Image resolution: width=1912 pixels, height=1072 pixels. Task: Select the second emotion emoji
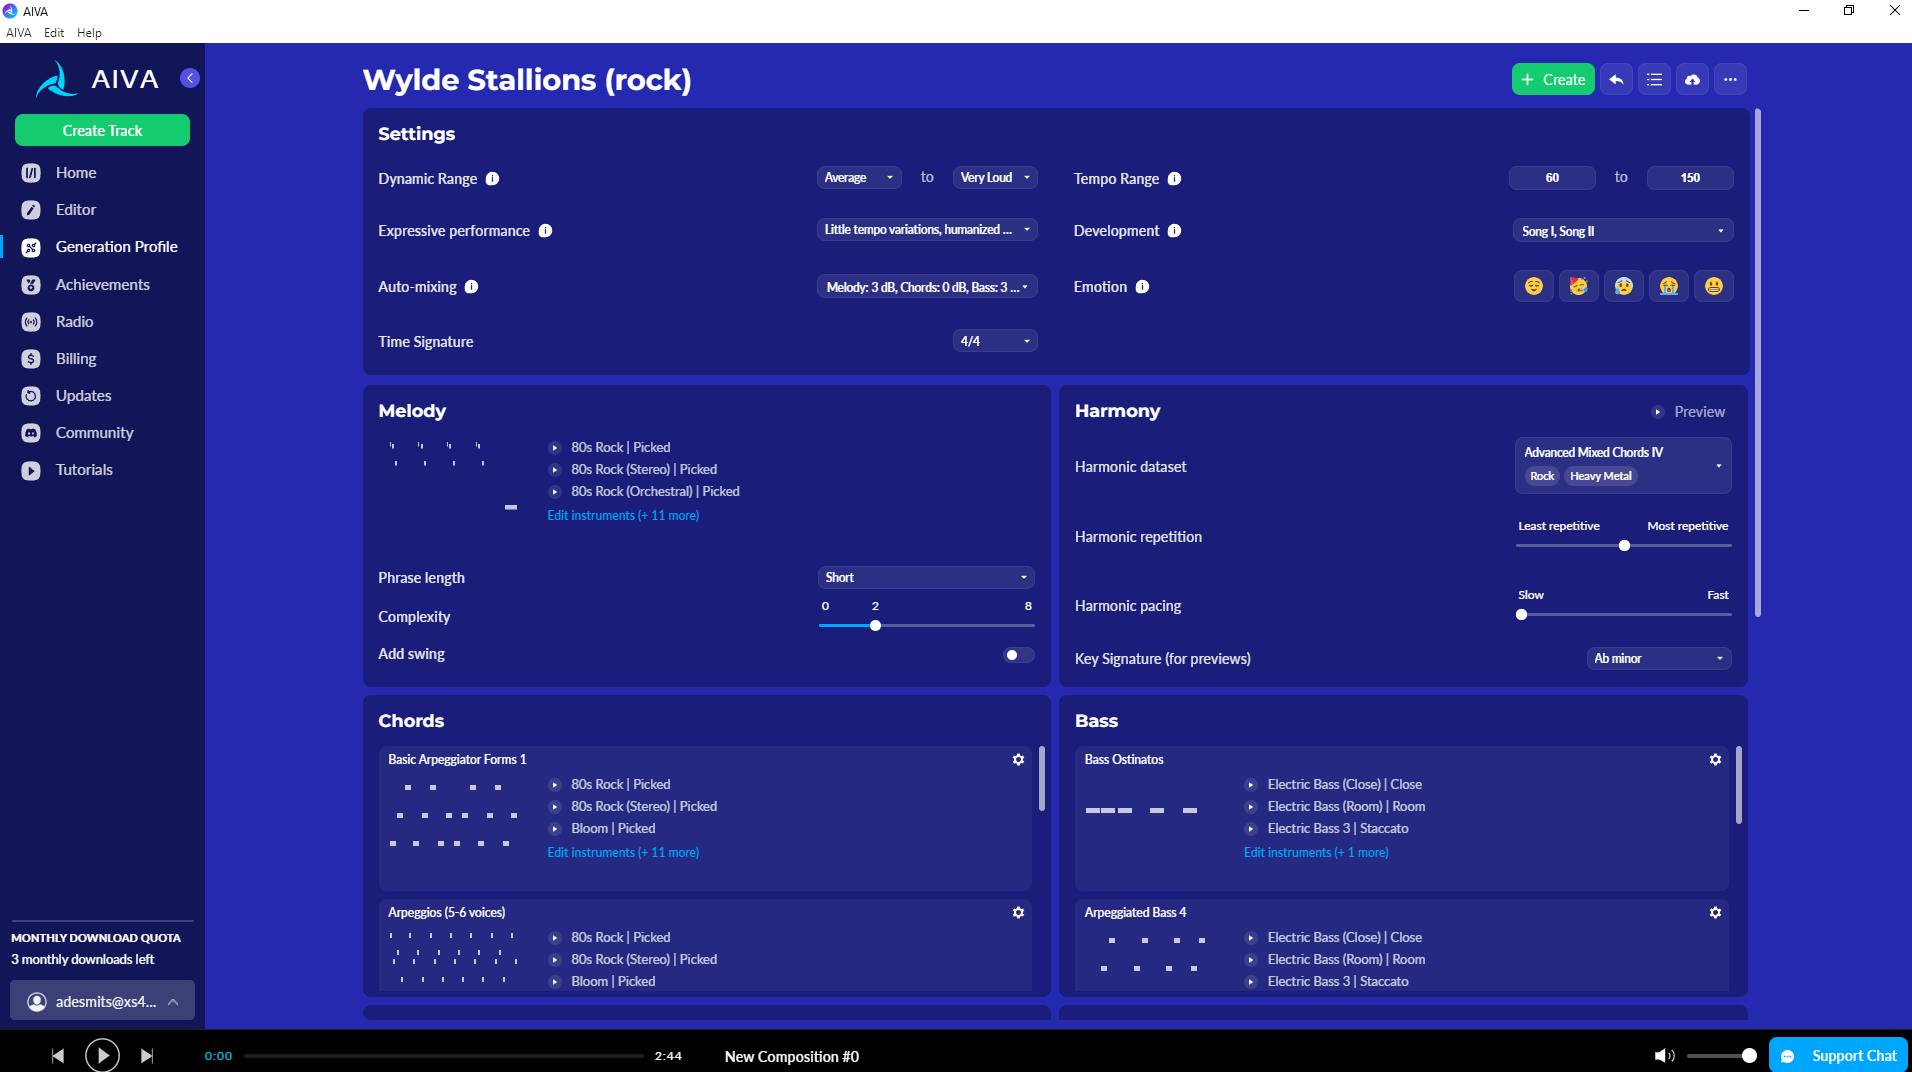[1578, 287]
